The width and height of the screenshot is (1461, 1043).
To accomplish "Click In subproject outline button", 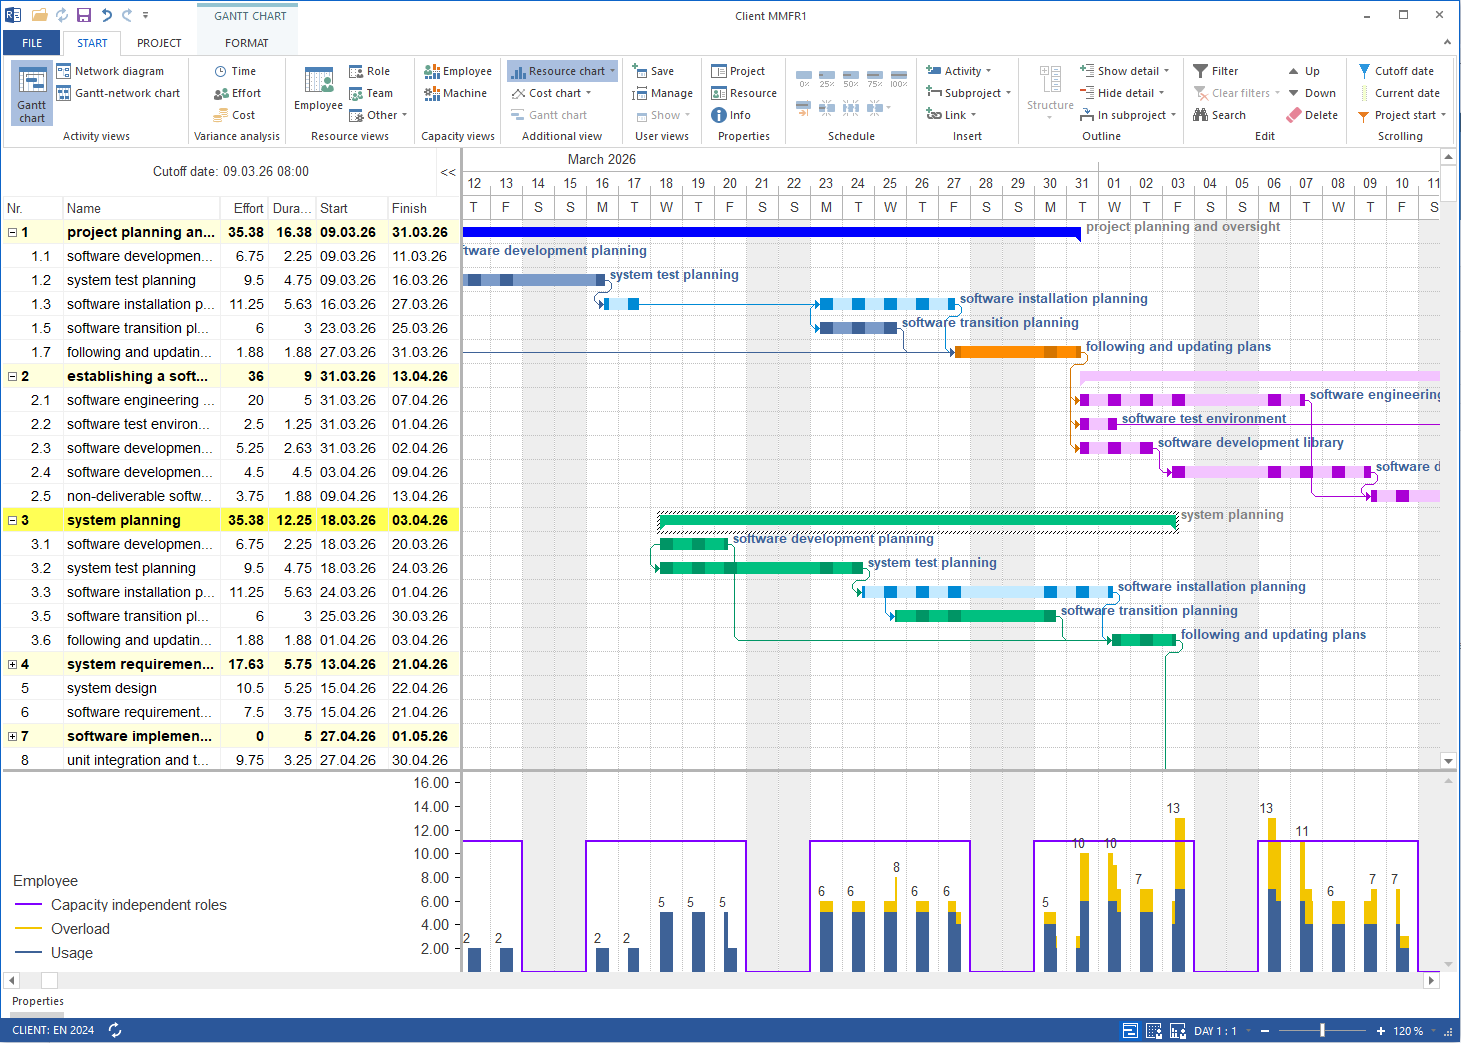I will 1128,115.
